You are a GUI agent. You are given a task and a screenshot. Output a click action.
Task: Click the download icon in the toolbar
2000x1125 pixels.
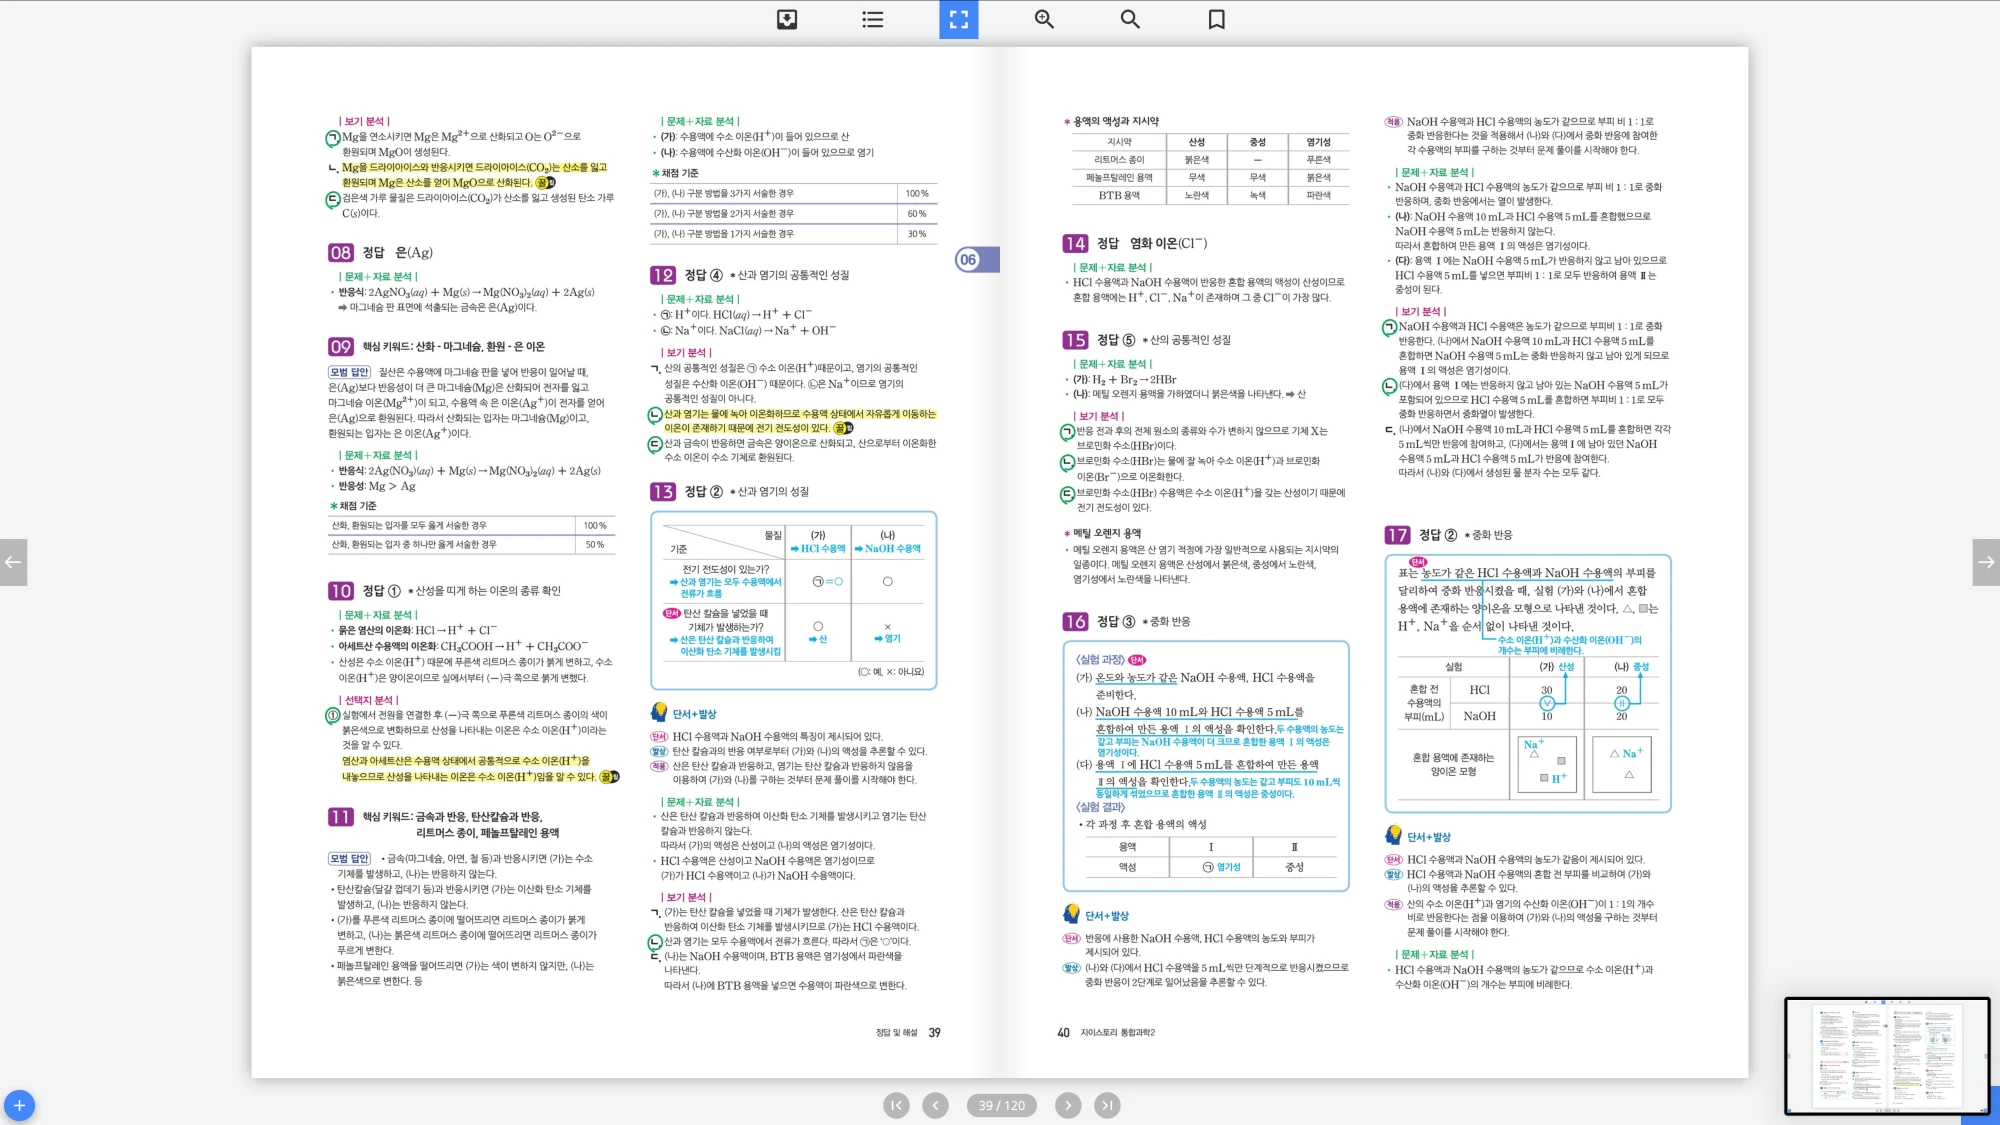point(787,19)
